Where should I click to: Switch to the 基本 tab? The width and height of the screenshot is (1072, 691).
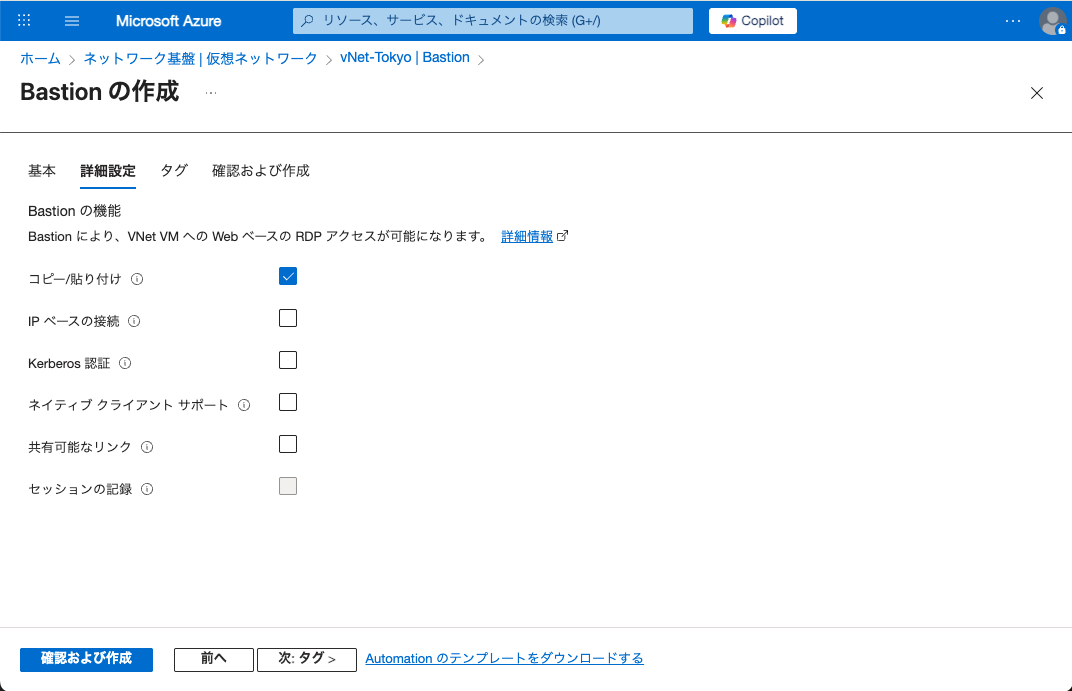tap(42, 171)
